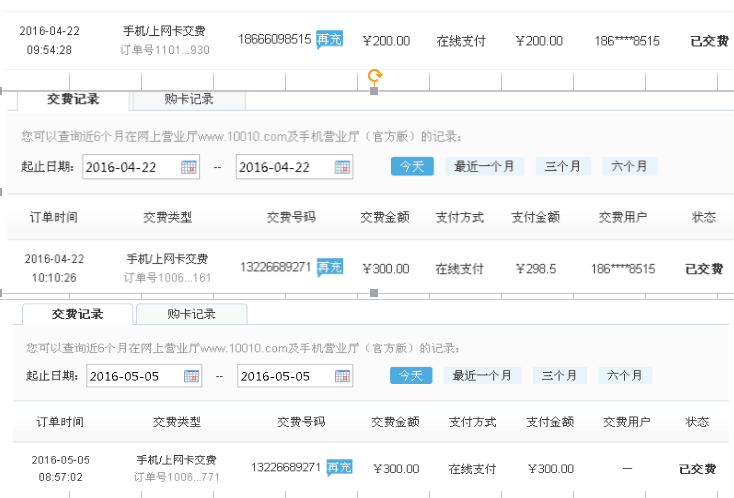Image resolution: width=734 pixels, height=498 pixels.
Task: Select 交费记录 tab above 2016-05-05 dates
Action: pyautogui.click(x=78, y=314)
